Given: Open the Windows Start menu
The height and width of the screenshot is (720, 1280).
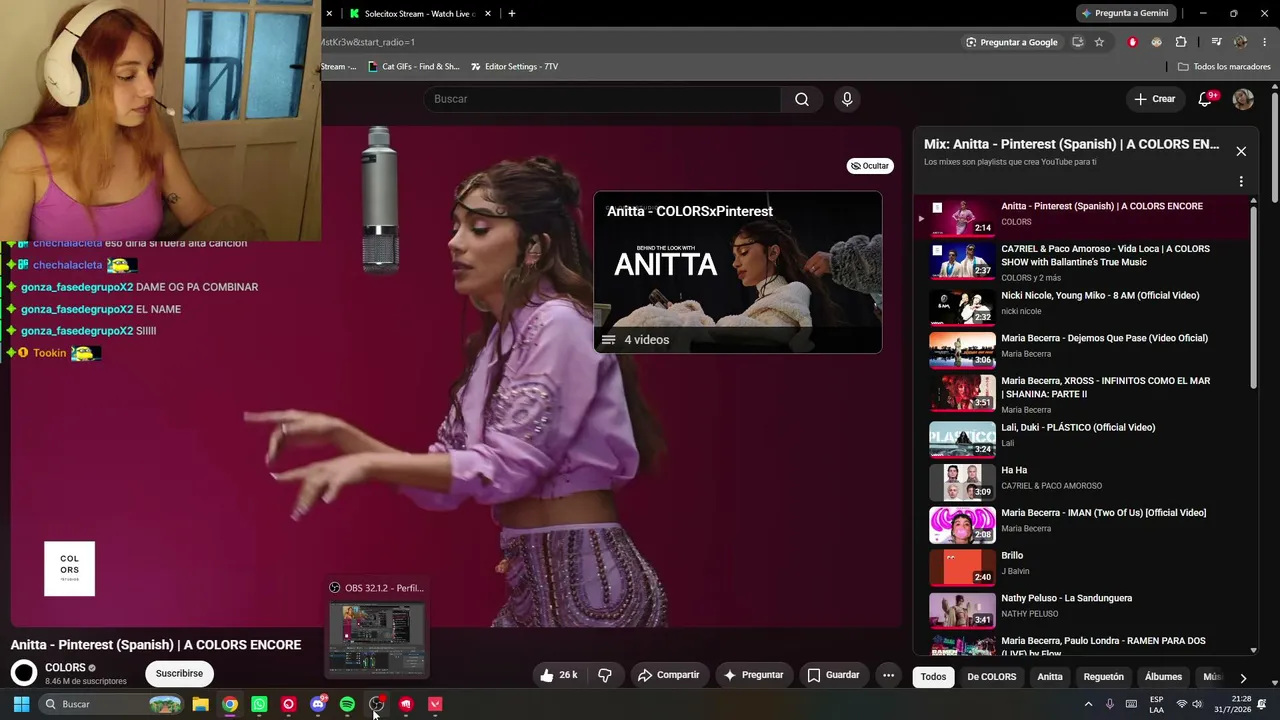Looking at the screenshot, I should pos(21,704).
